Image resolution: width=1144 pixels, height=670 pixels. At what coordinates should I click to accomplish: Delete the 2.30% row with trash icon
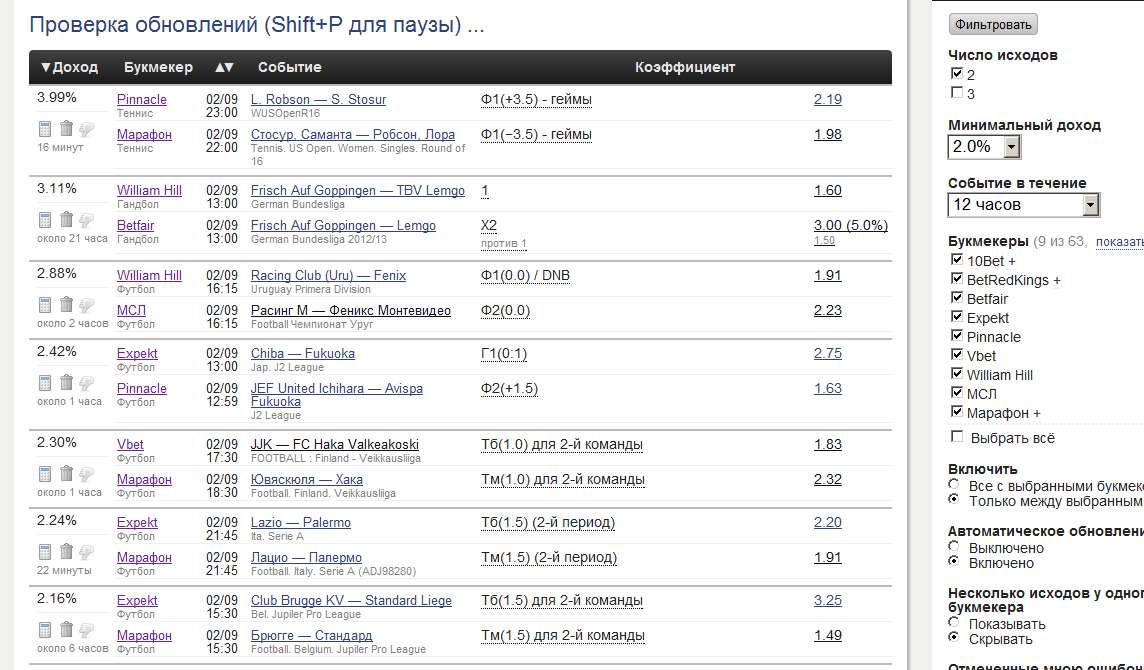click(x=66, y=474)
